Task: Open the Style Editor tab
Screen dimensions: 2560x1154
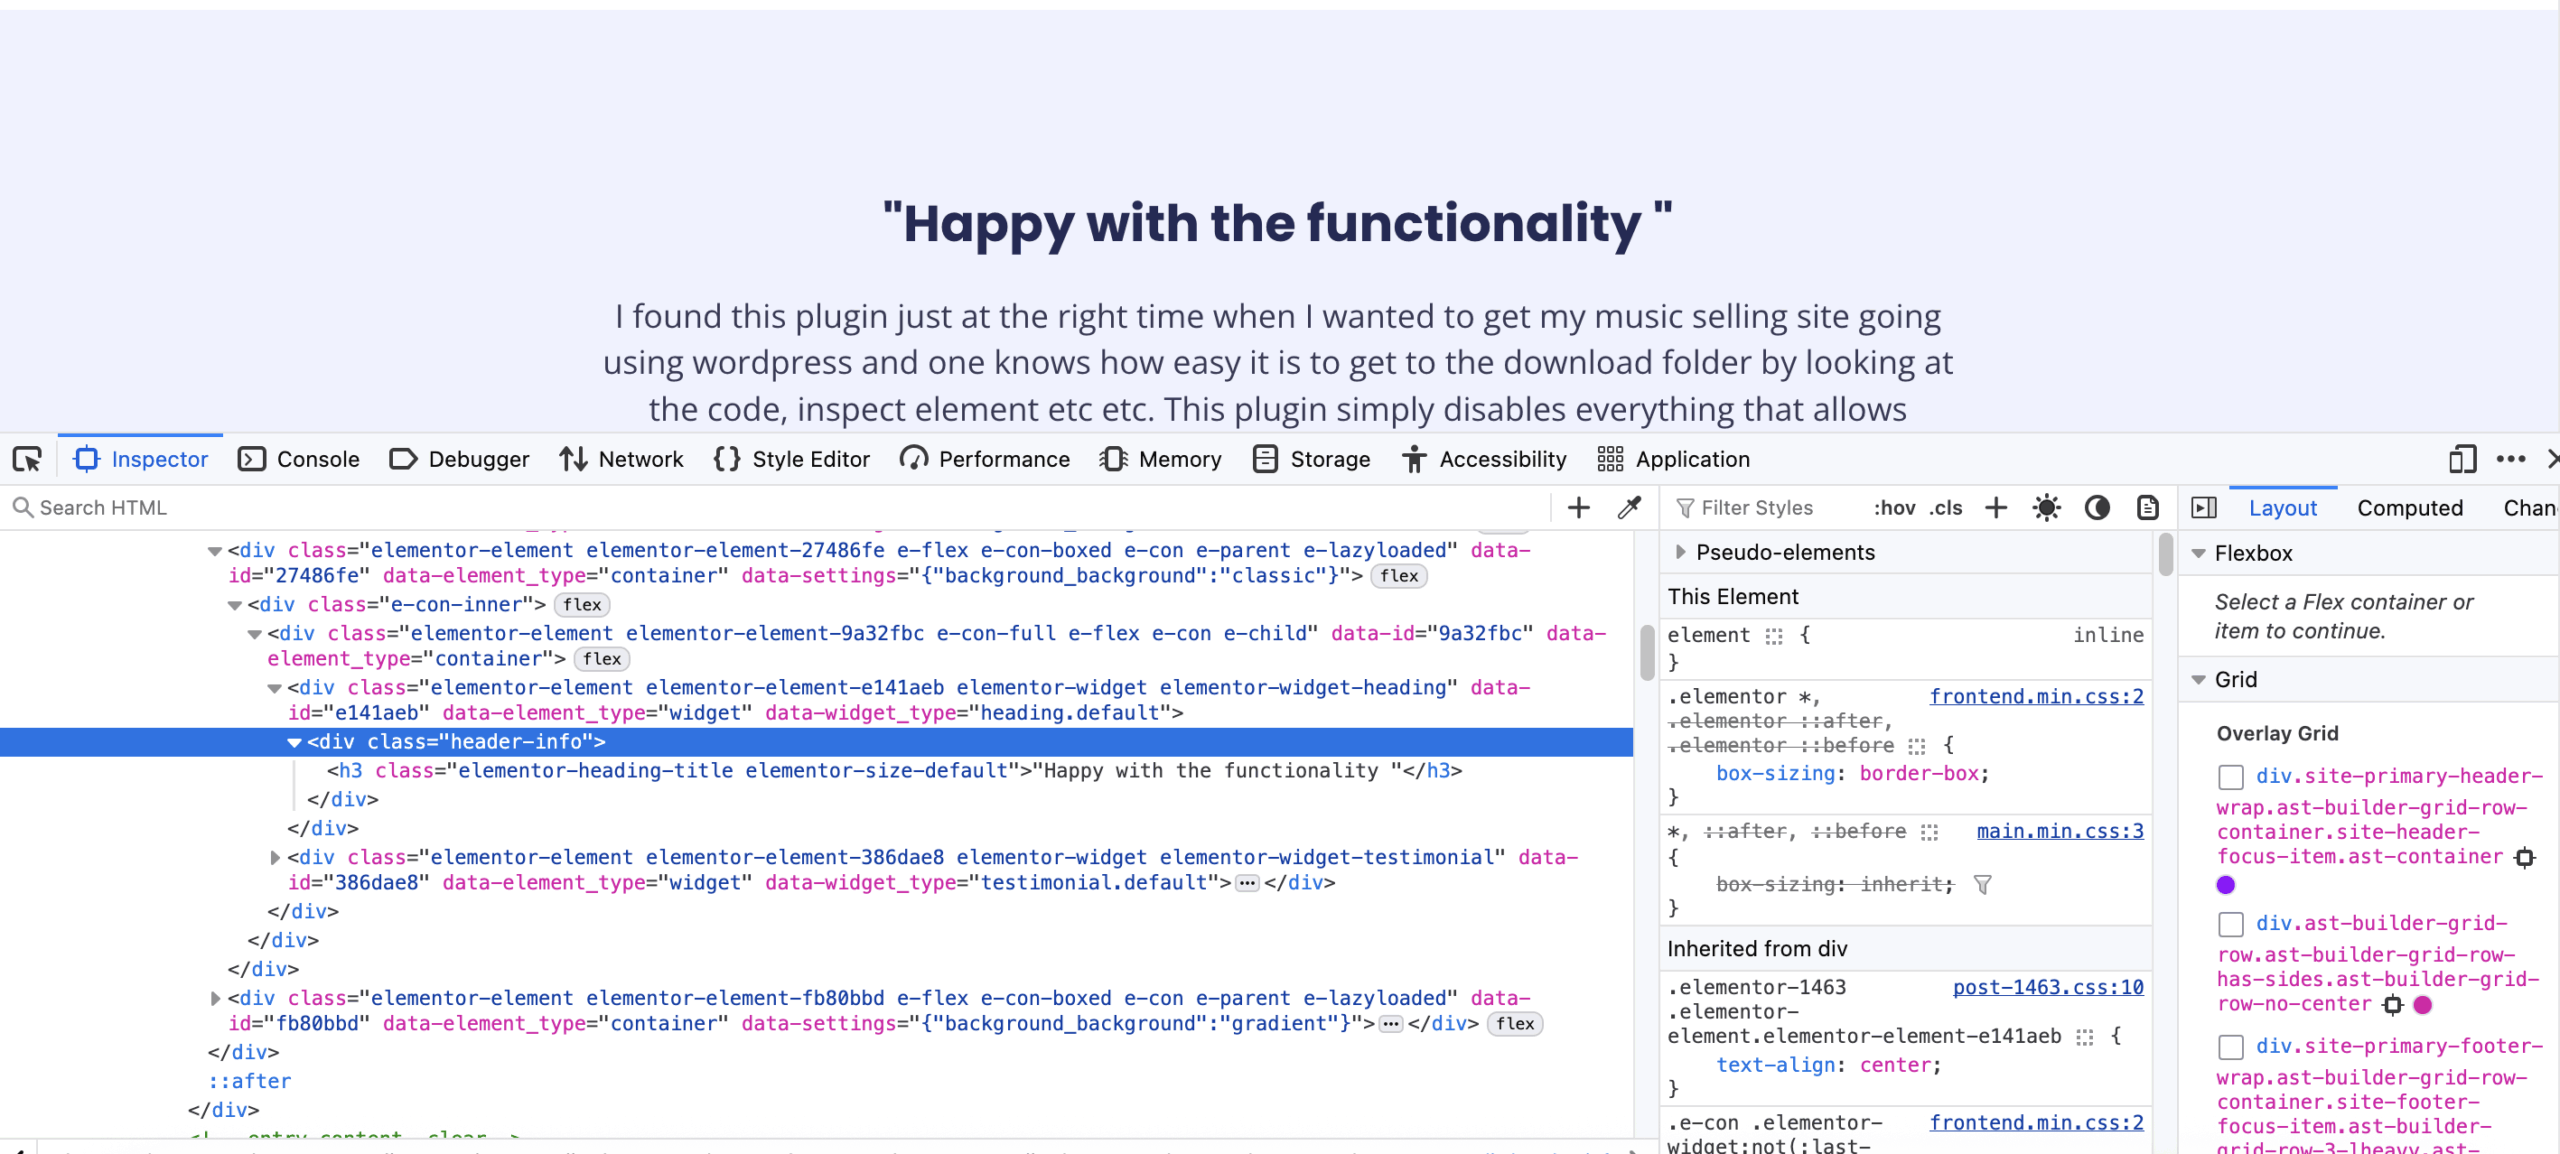Action: (x=792, y=459)
